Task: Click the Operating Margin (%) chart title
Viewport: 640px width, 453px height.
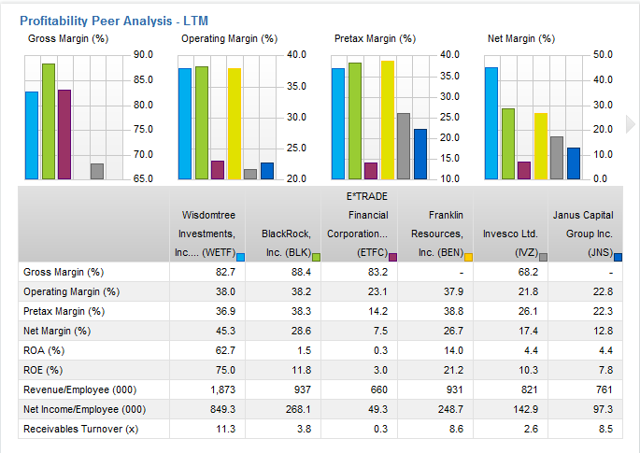Action: tap(229, 39)
